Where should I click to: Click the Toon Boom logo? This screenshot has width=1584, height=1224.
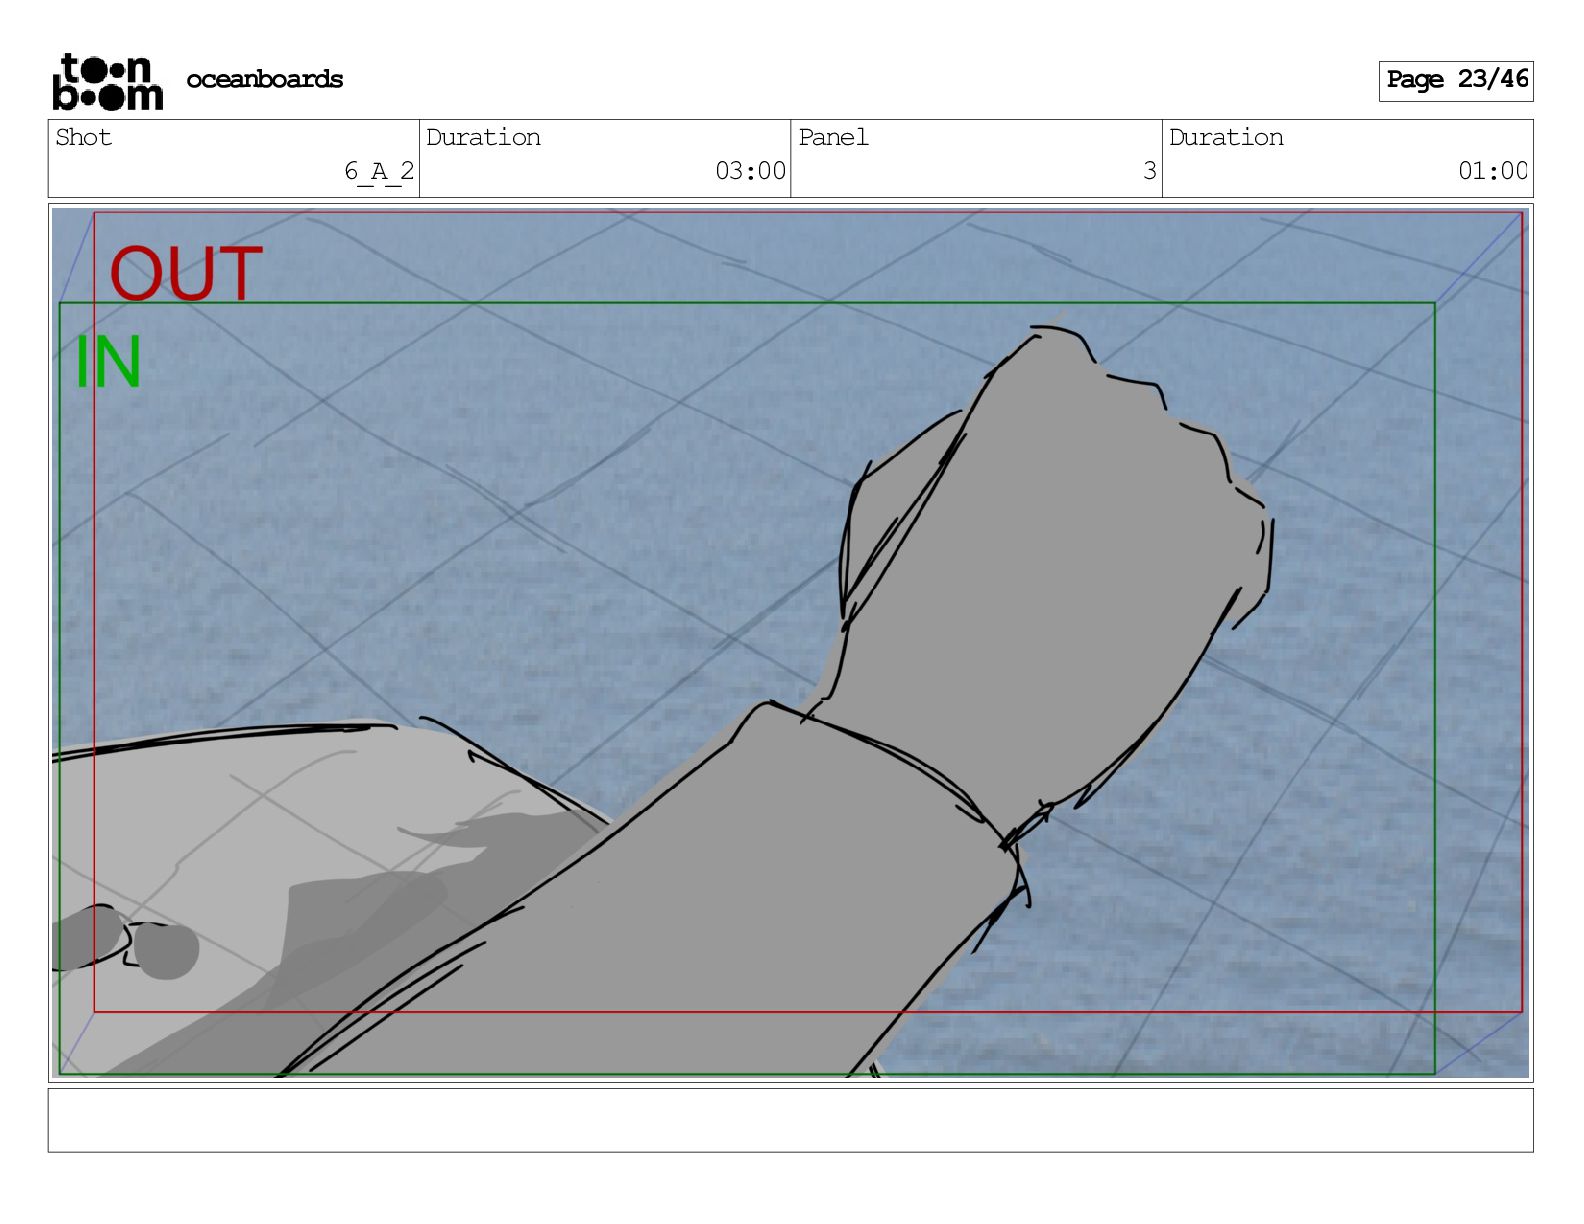point(107,81)
